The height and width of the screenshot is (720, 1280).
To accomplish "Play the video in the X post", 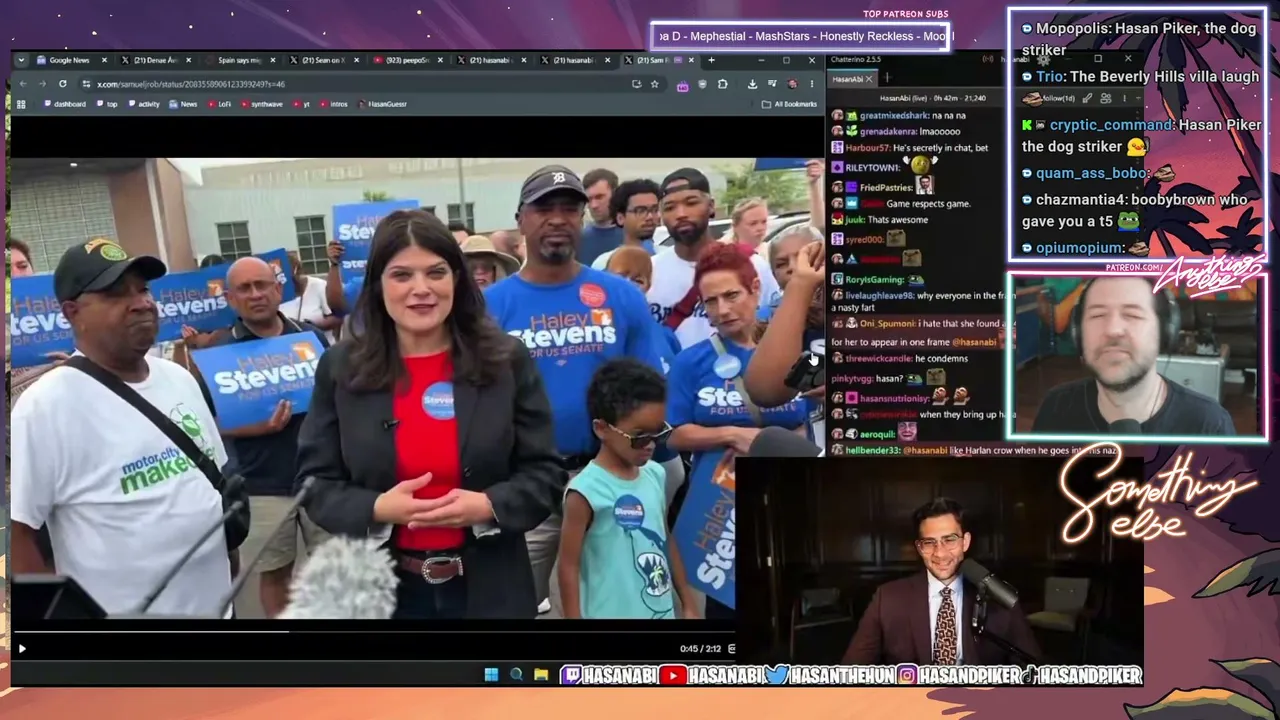I will click(22, 648).
